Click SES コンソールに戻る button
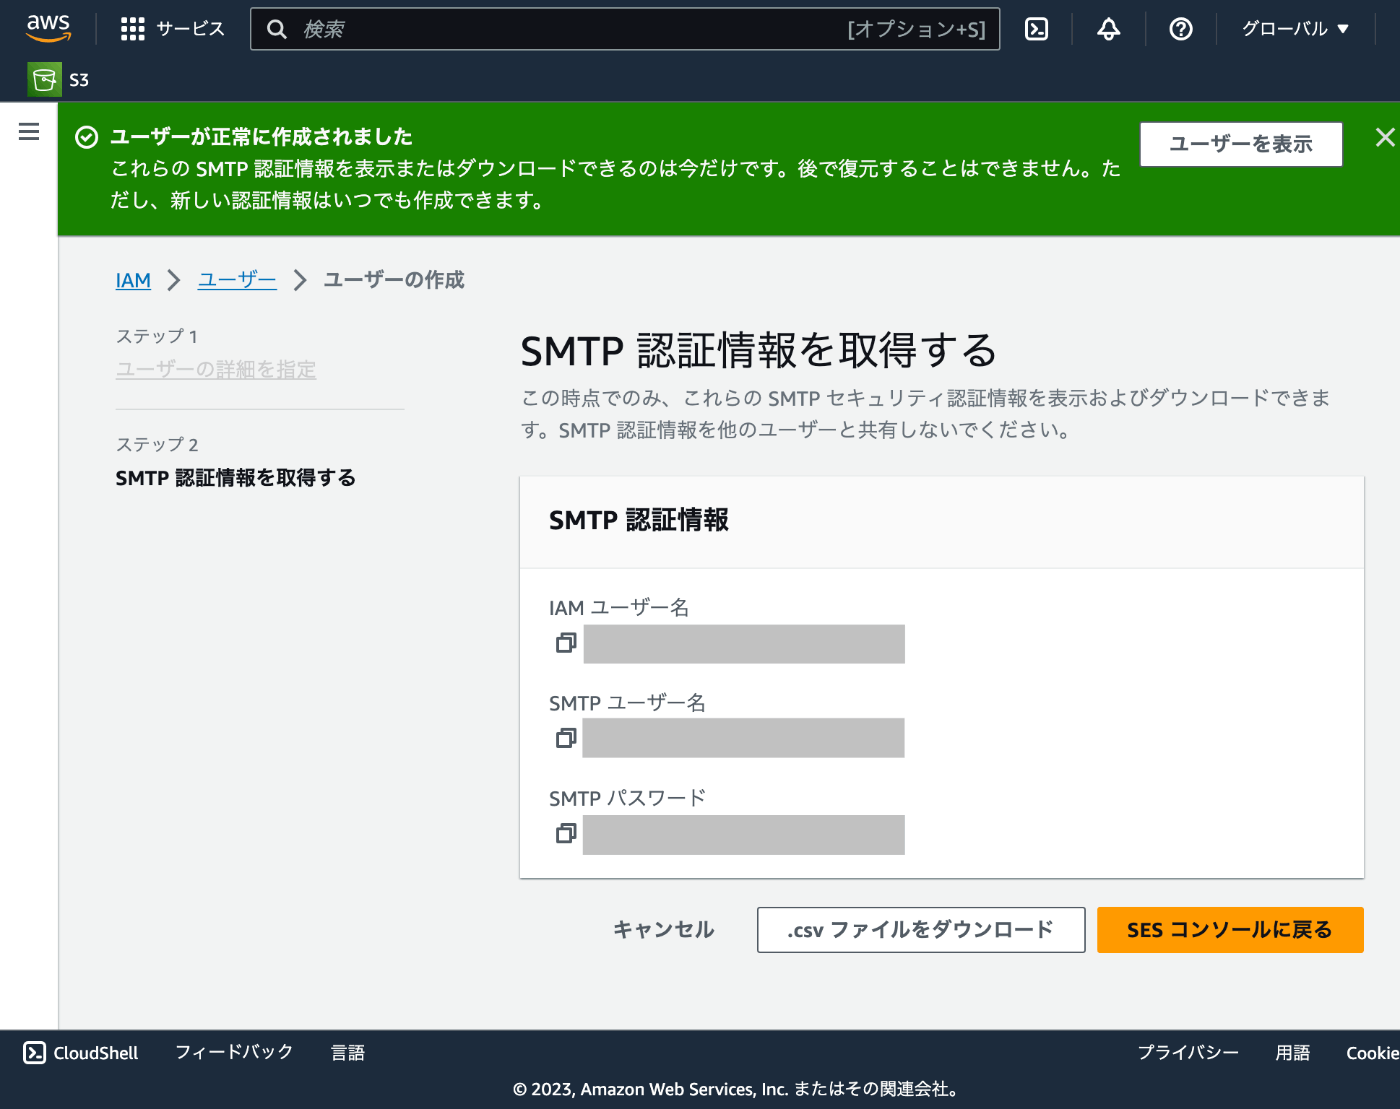 coord(1230,930)
